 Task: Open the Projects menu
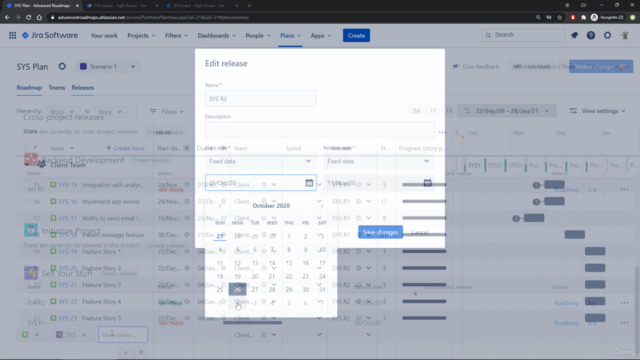point(141,36)
